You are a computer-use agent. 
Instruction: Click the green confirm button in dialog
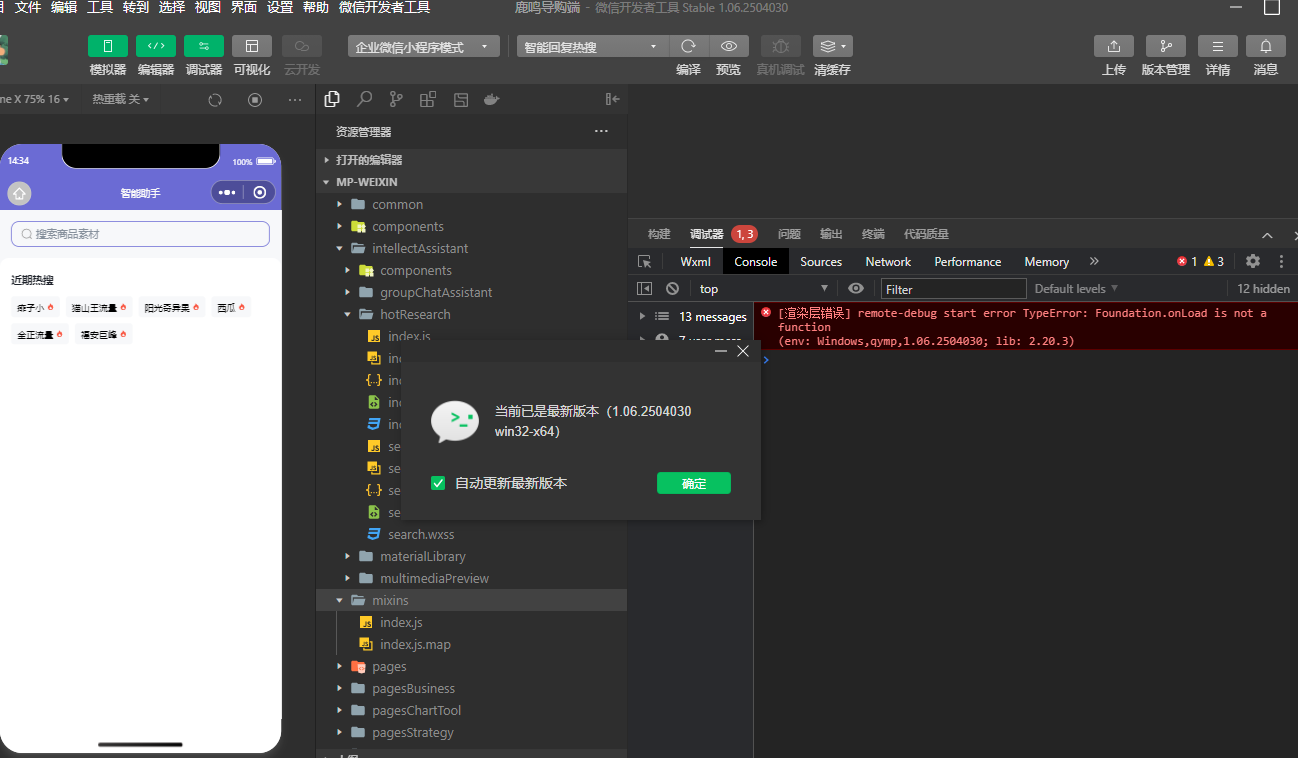694,483
